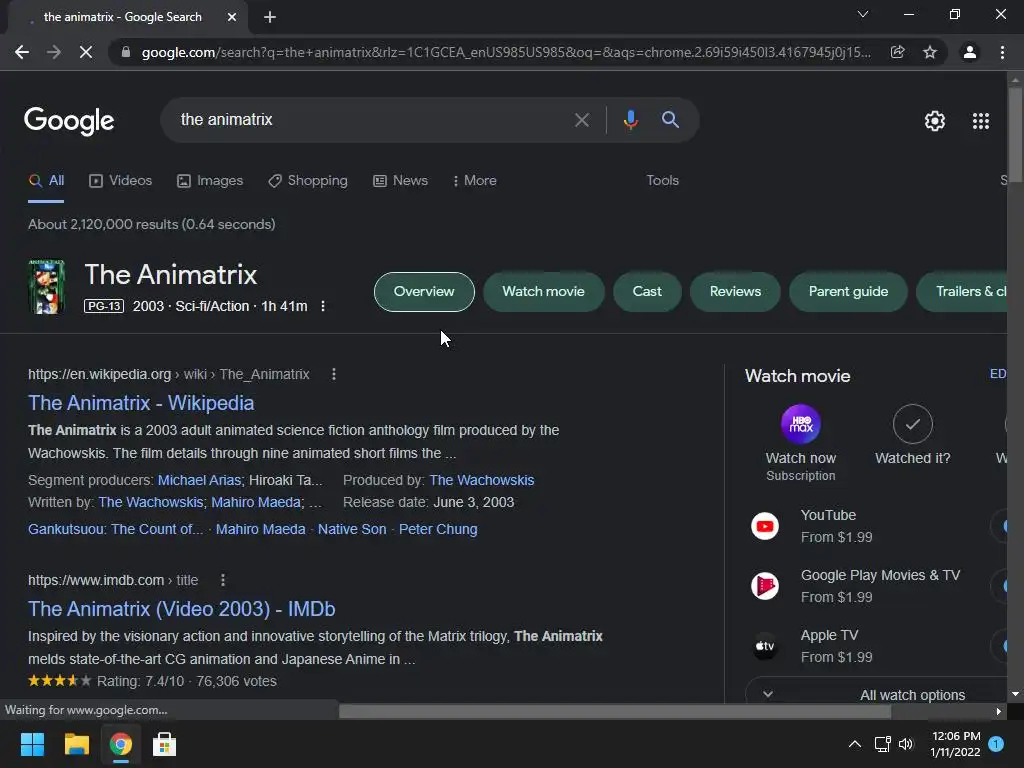
Task: Mark movie as Watched it
Action: (912, 436)
